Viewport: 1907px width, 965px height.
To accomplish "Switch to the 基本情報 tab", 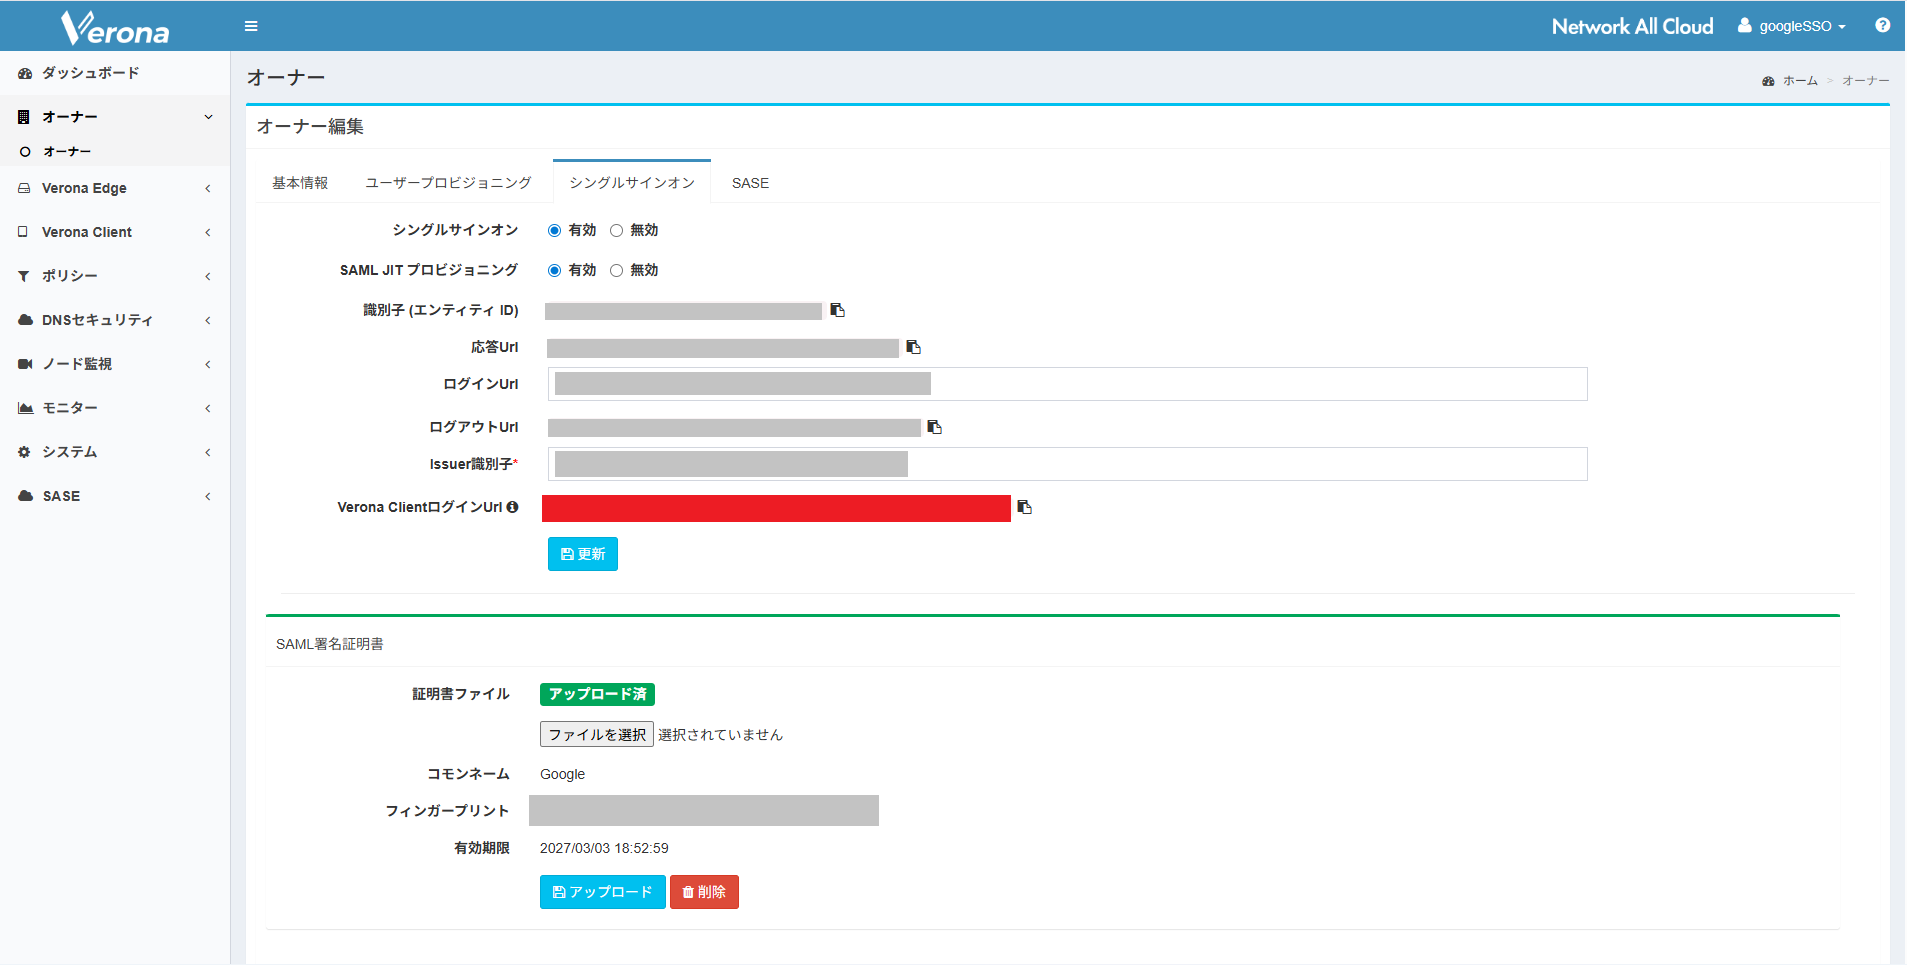I will (x=300, y=183).
